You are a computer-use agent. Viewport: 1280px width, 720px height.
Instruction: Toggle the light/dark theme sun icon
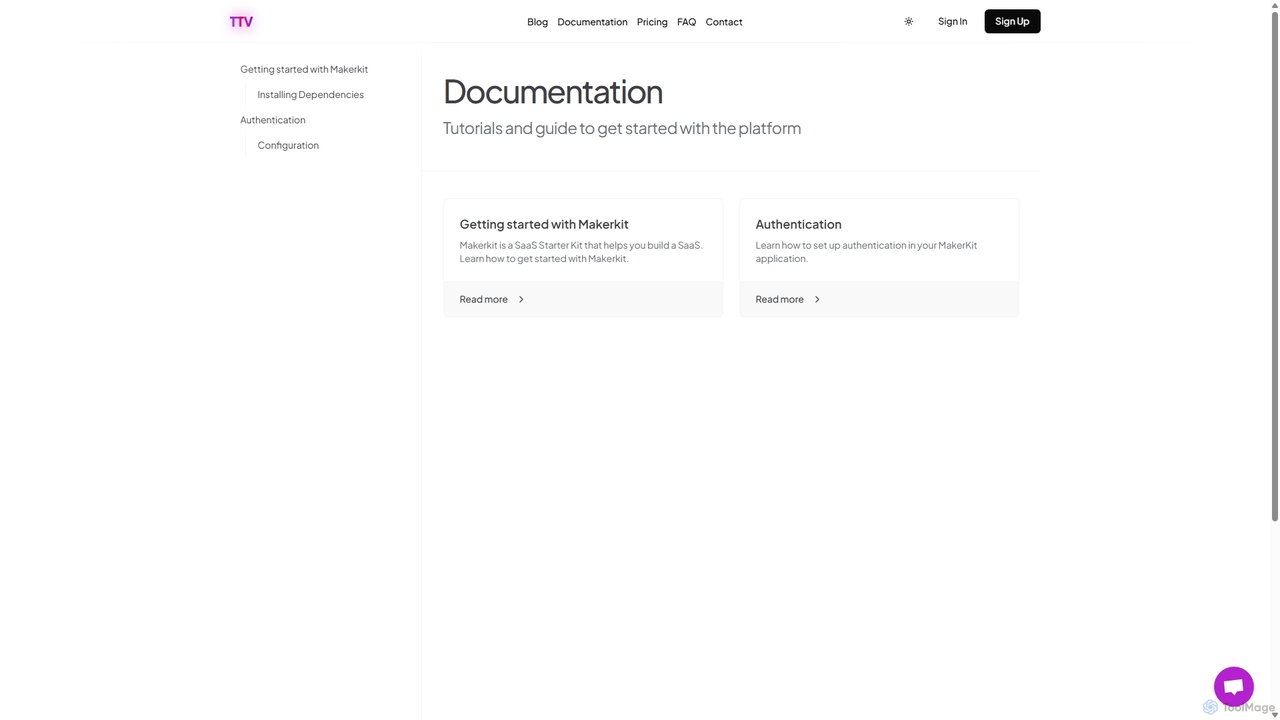(x=908, y=21)
